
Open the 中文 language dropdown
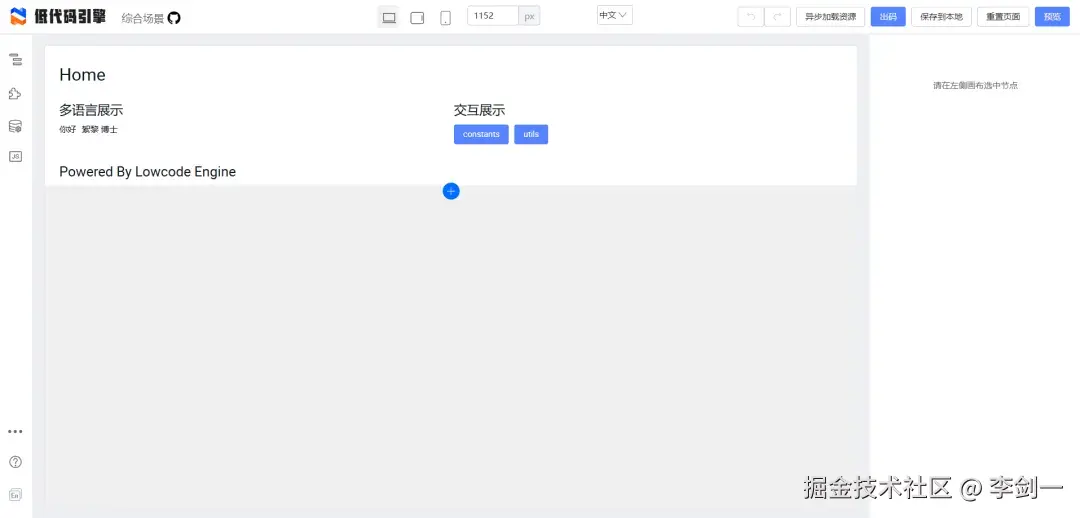coord(614,15)
